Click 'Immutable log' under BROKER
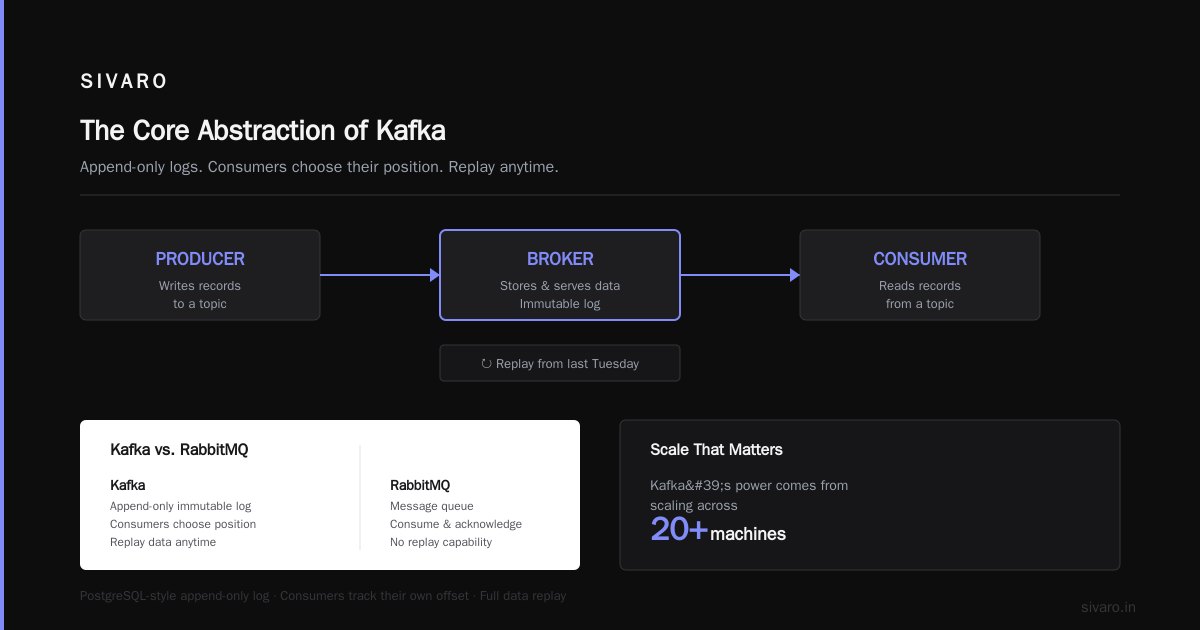Image resolution: width=1200 pixels, height=630 pixels. tap(560, 304)
